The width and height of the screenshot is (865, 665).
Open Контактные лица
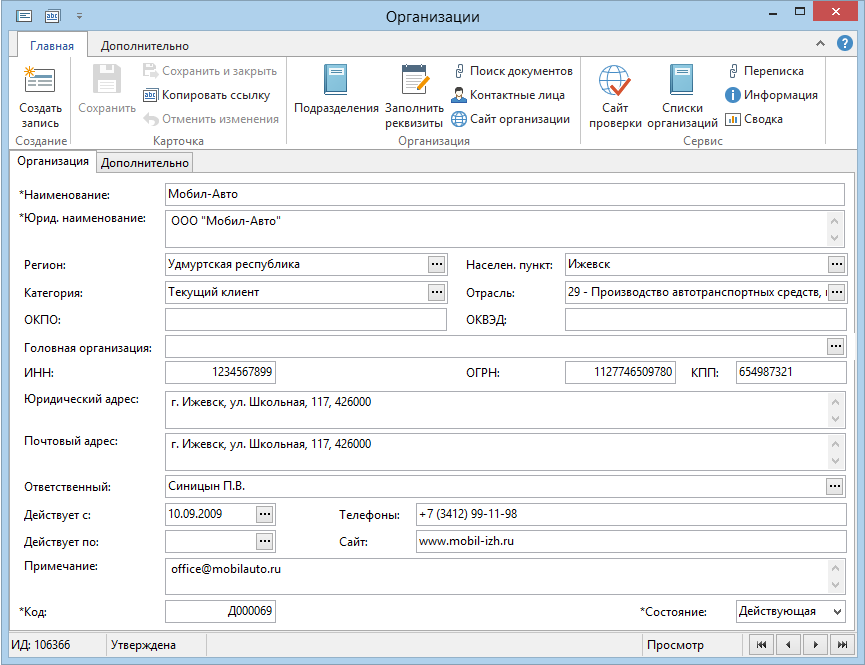coord(508,95)
